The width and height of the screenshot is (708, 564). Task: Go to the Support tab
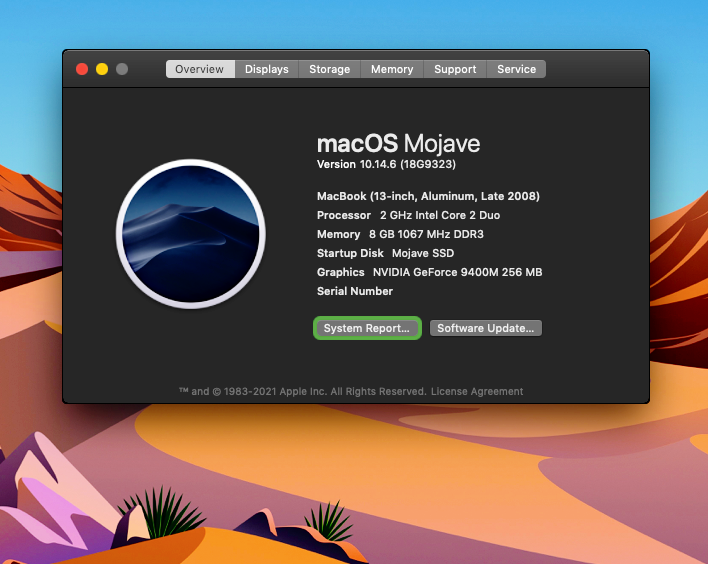(455, 69)
